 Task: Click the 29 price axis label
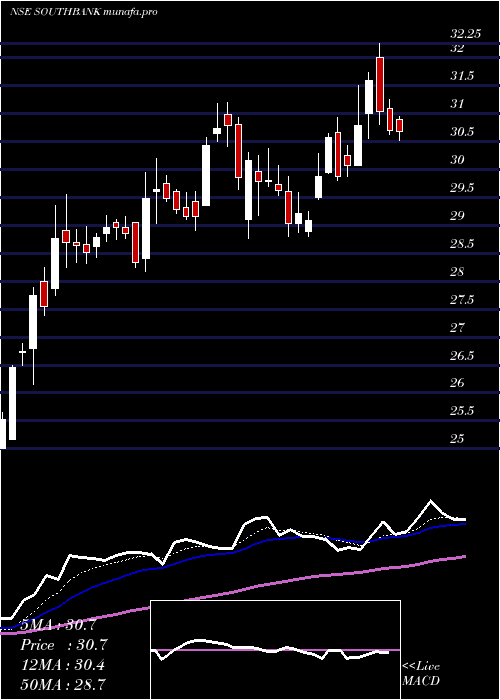(x=456, y=216)
